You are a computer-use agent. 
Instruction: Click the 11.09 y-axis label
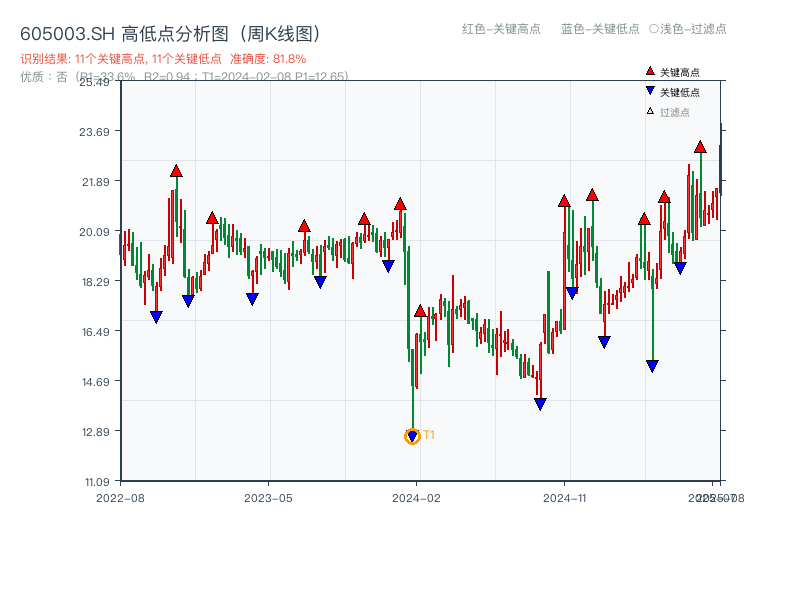pyautogui.click(x=97, y=482)
